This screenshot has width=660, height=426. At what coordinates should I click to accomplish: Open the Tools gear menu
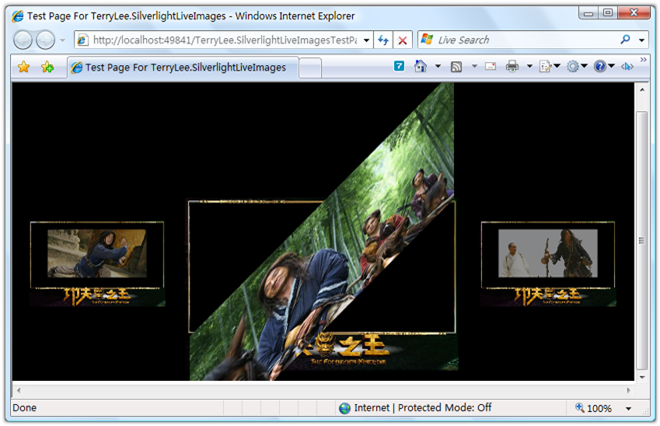[x=577, y=66]
